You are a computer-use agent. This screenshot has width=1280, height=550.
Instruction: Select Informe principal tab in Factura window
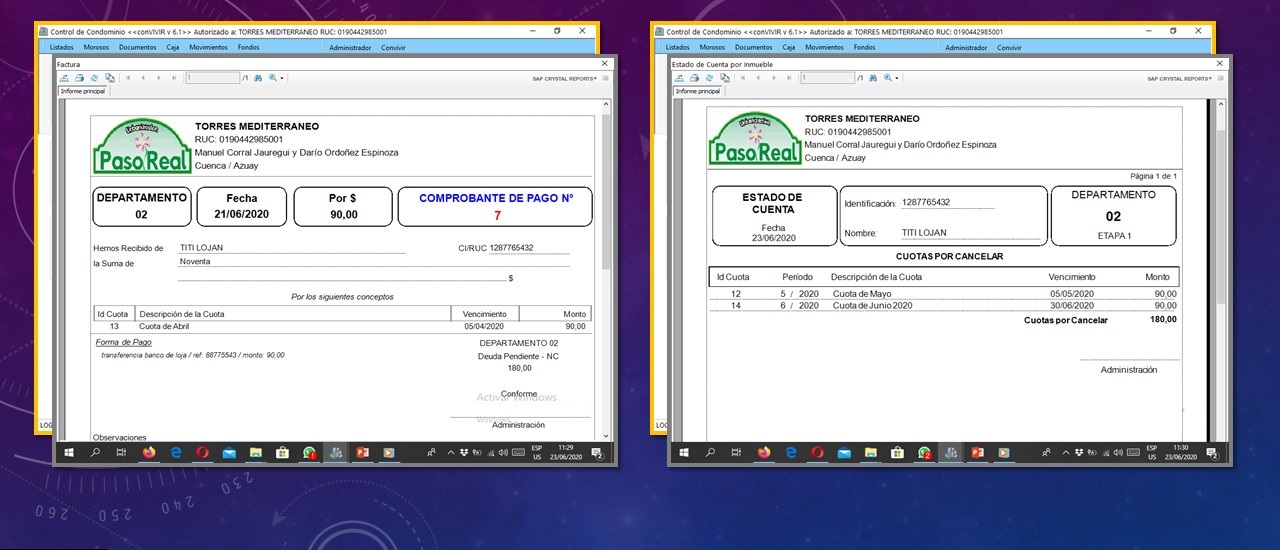tap(83, 91)
